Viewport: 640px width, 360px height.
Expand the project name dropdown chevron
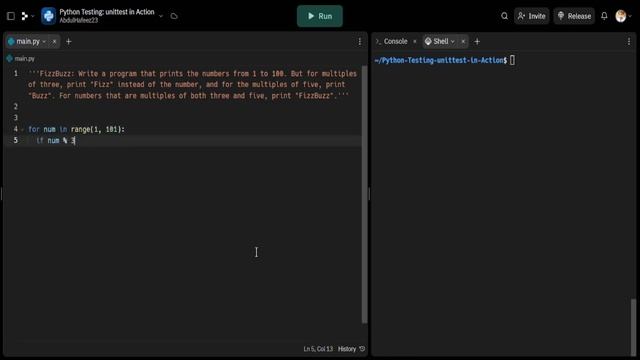[x=161, y=16]
